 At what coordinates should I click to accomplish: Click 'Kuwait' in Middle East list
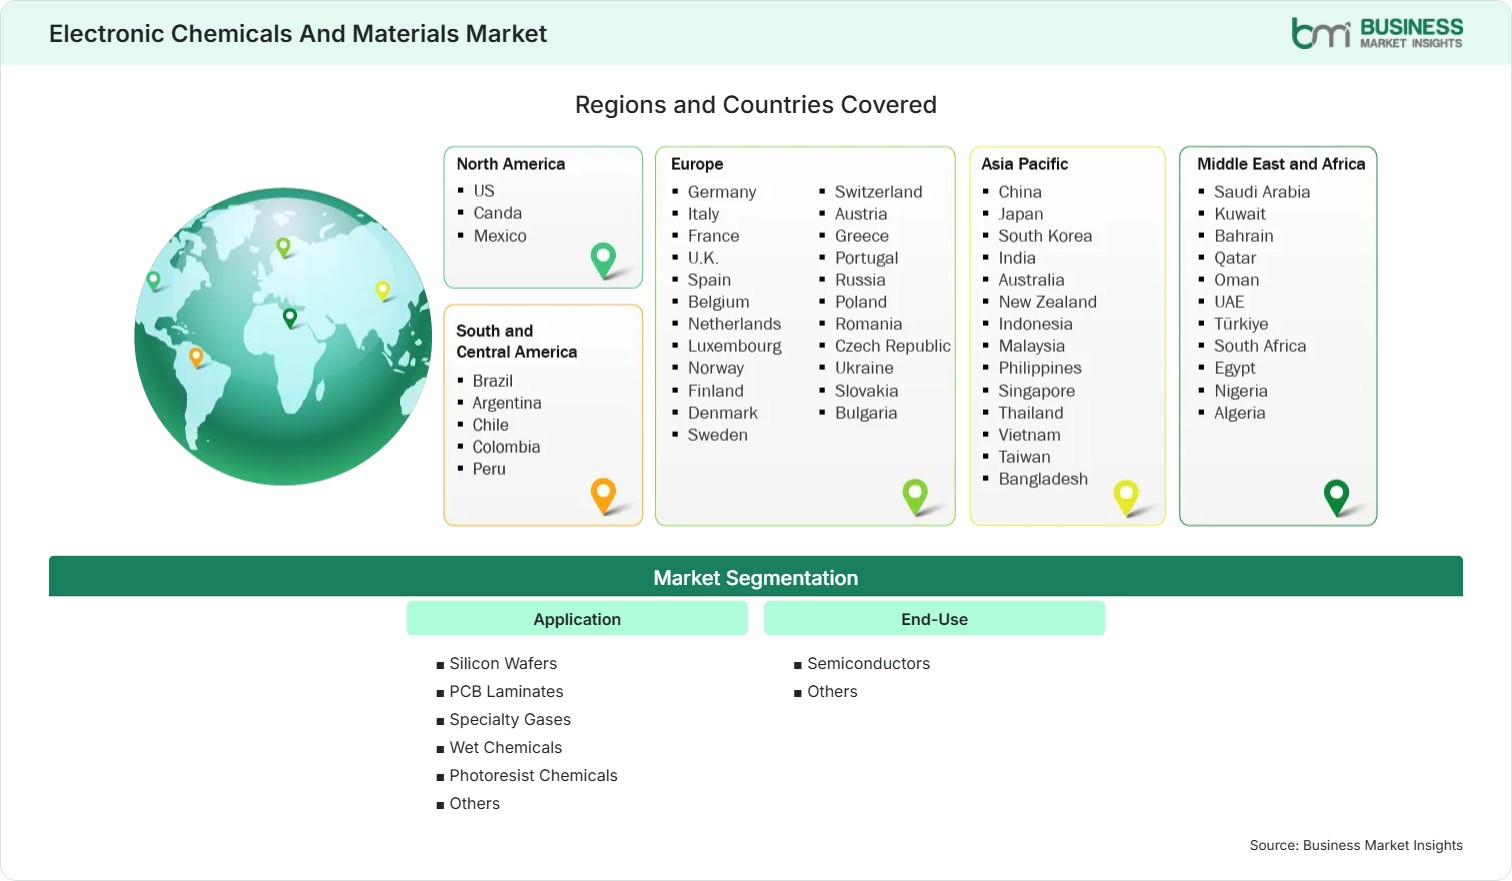coord(1239,214)
